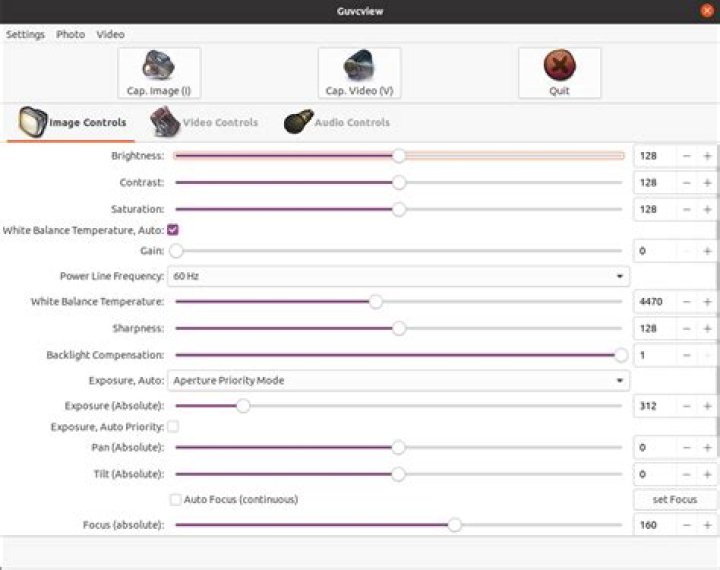Open the Power Line Frequency dropdown
This screenshot has width=720, height=570.
[x=398, y=276]
